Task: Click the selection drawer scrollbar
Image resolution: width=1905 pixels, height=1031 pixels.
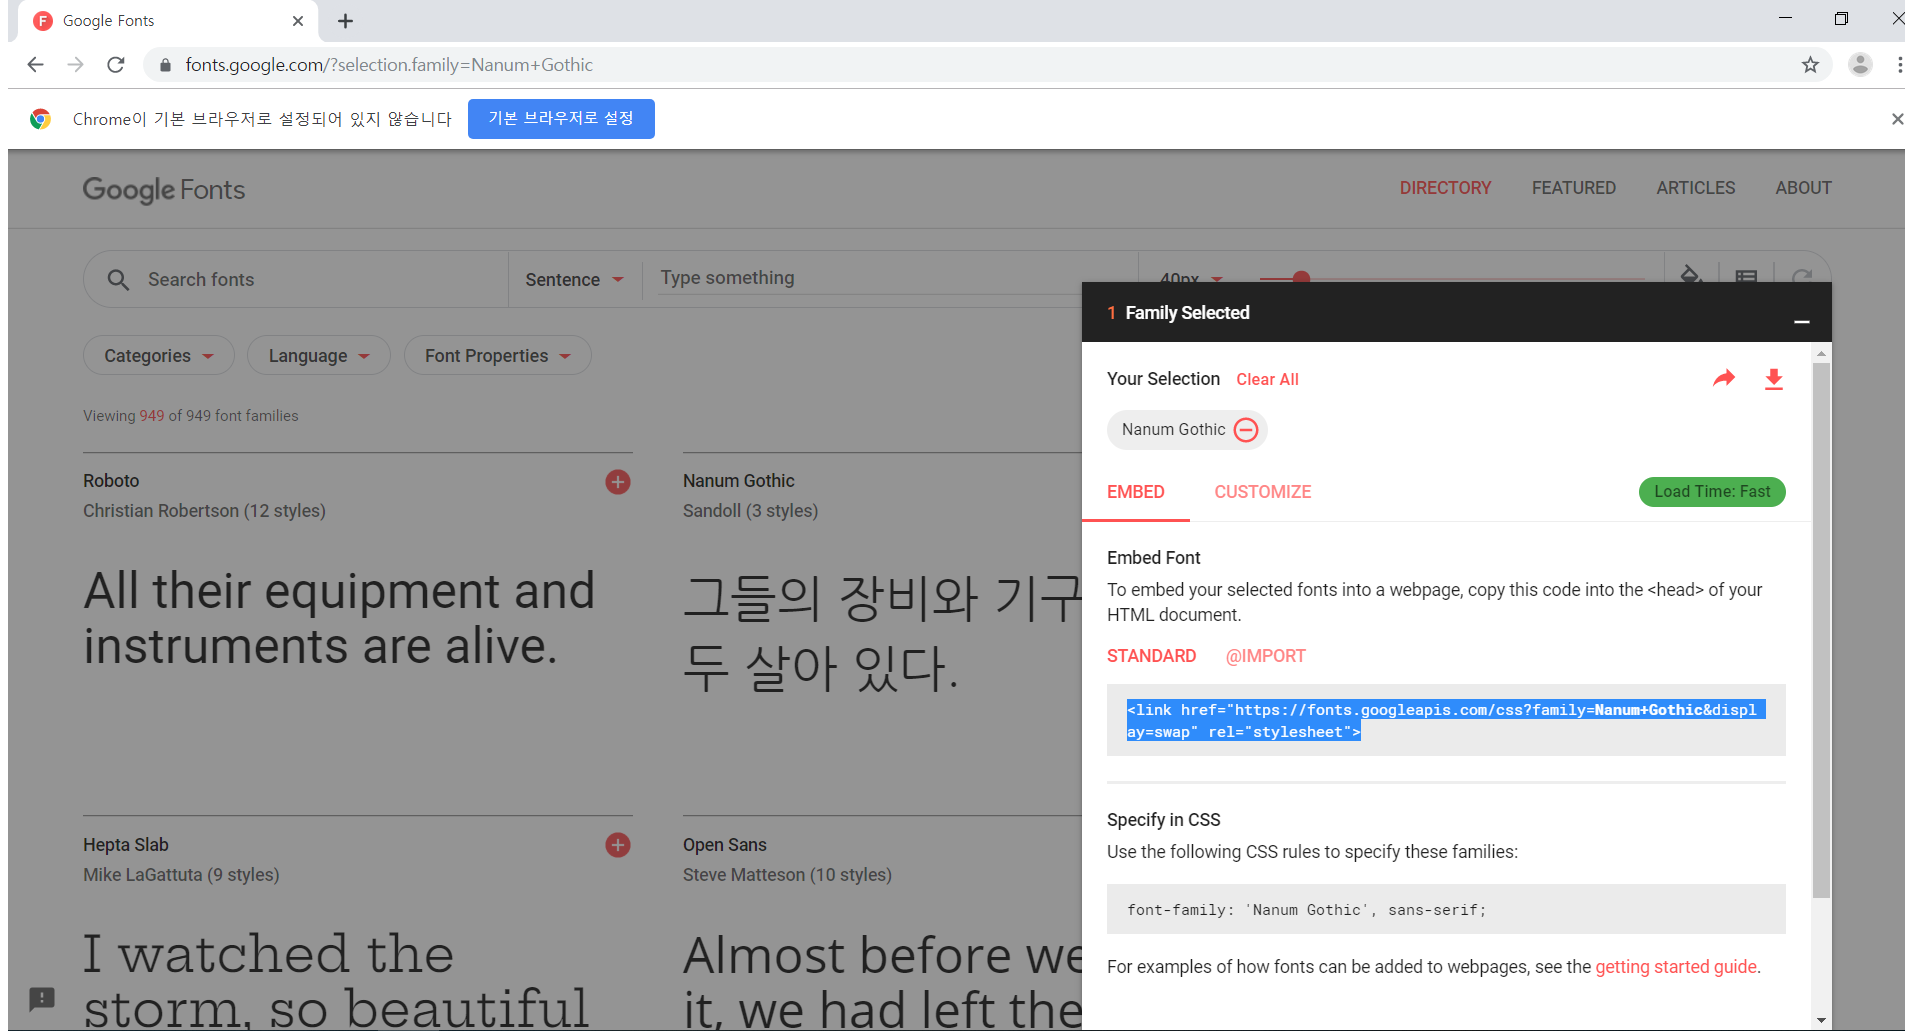Action: coord(1822,630)
